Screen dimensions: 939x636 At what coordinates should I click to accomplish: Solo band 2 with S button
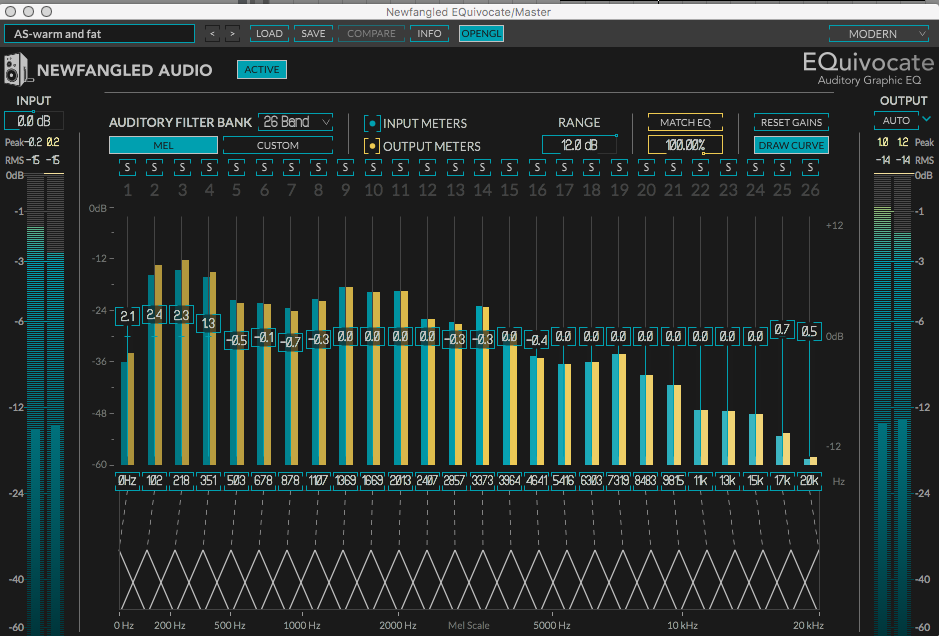point(155,168)
